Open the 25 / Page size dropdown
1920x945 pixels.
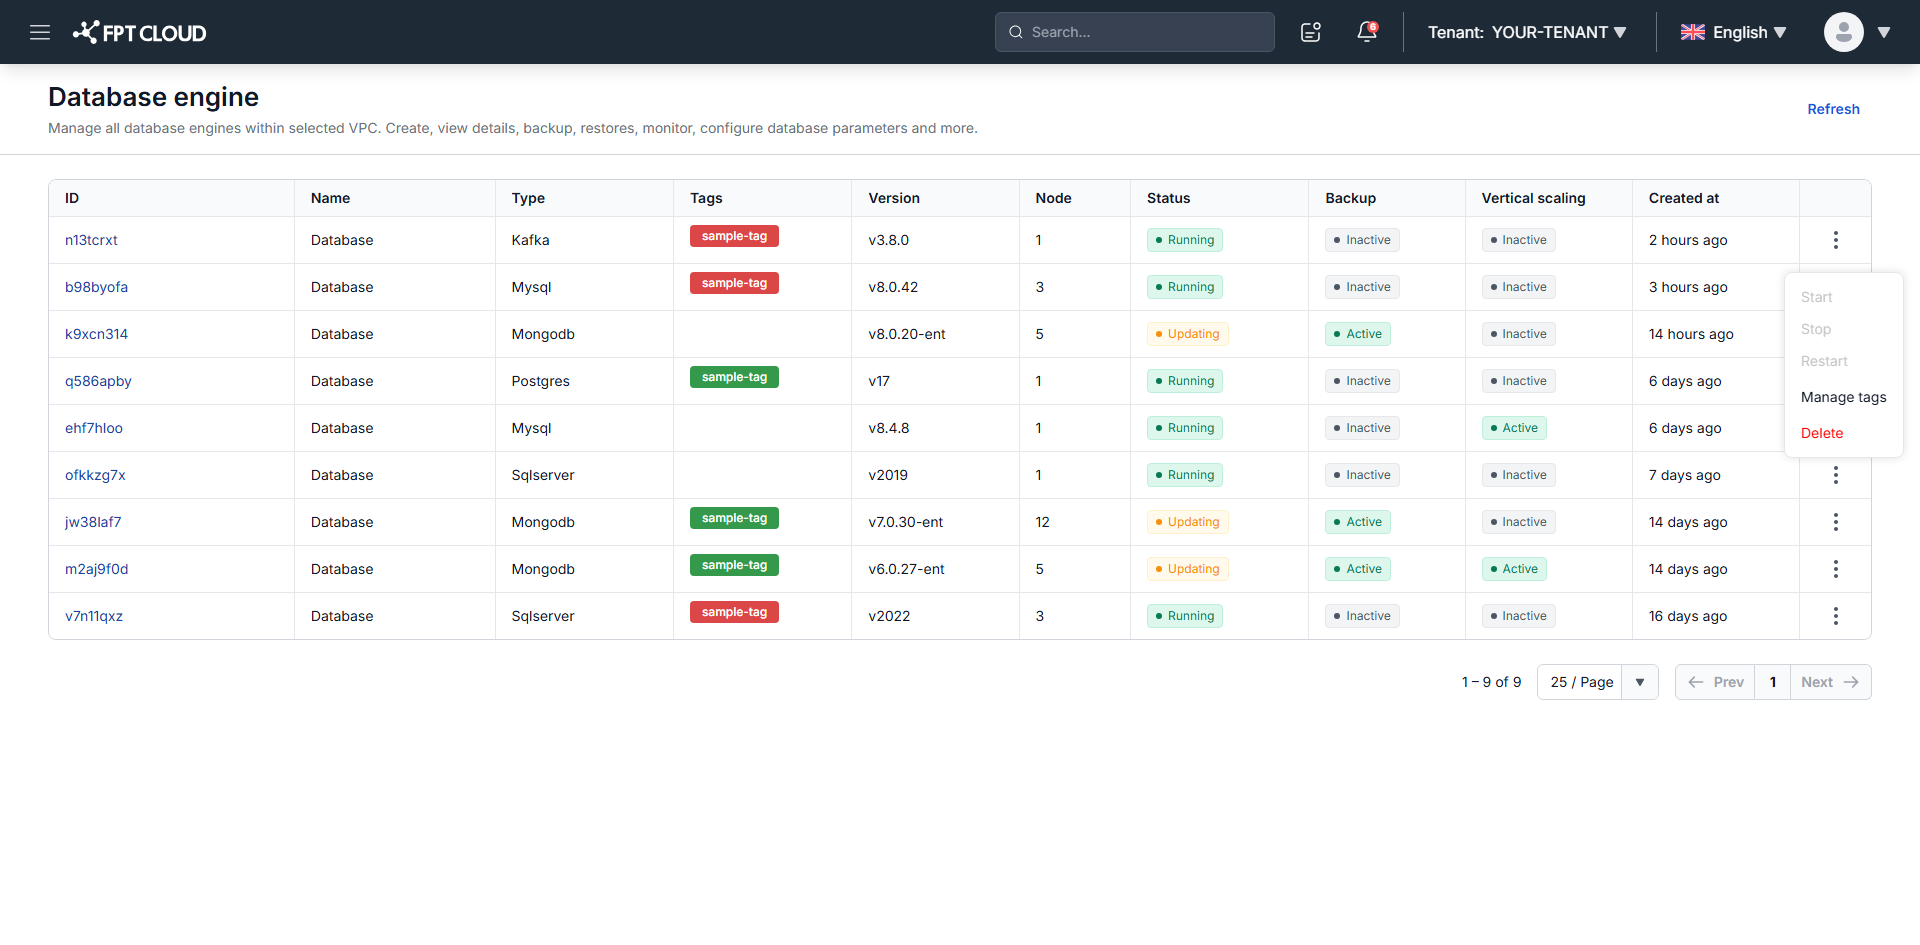tap(1598, 682)
